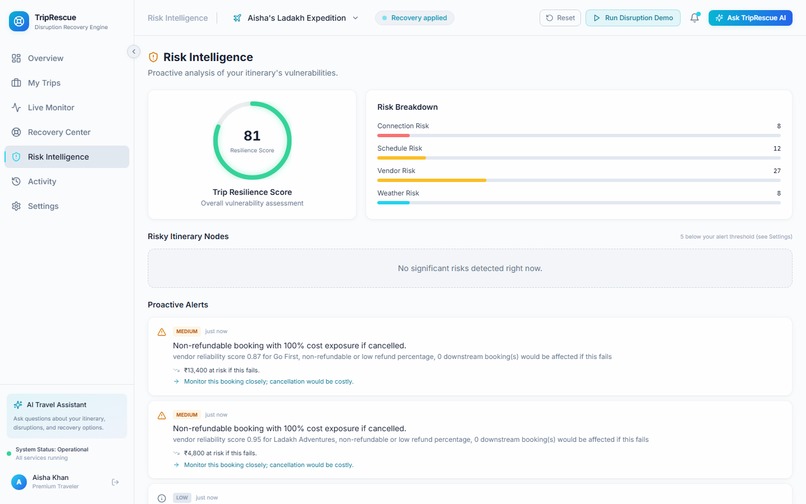
Task: Click the Ask TripRescue AI button
Action: [750, 18]
